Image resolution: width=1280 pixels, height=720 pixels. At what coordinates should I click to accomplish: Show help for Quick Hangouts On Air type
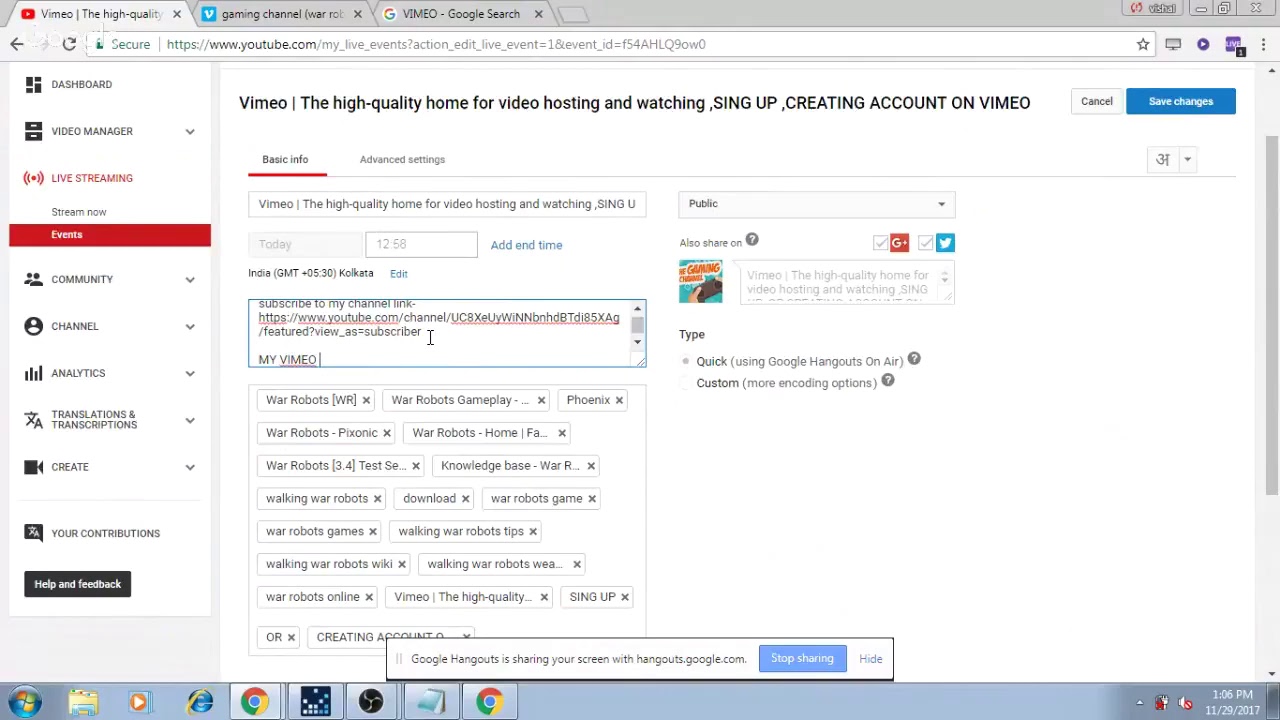coord(914,359)
